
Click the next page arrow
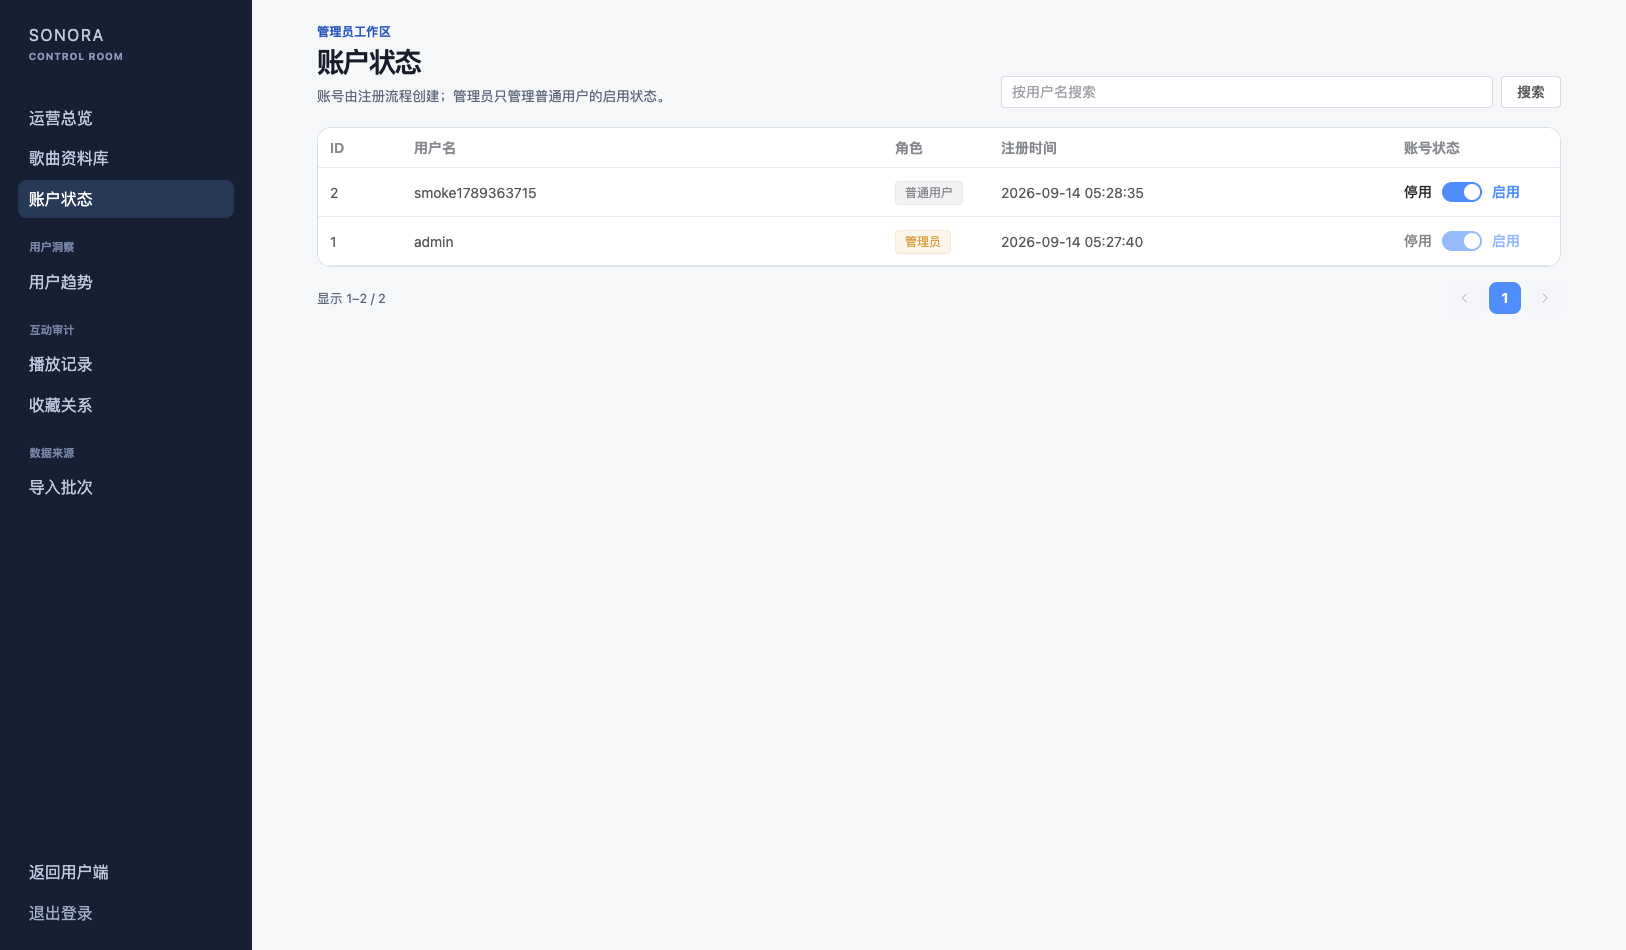(x=1544, y=298)
